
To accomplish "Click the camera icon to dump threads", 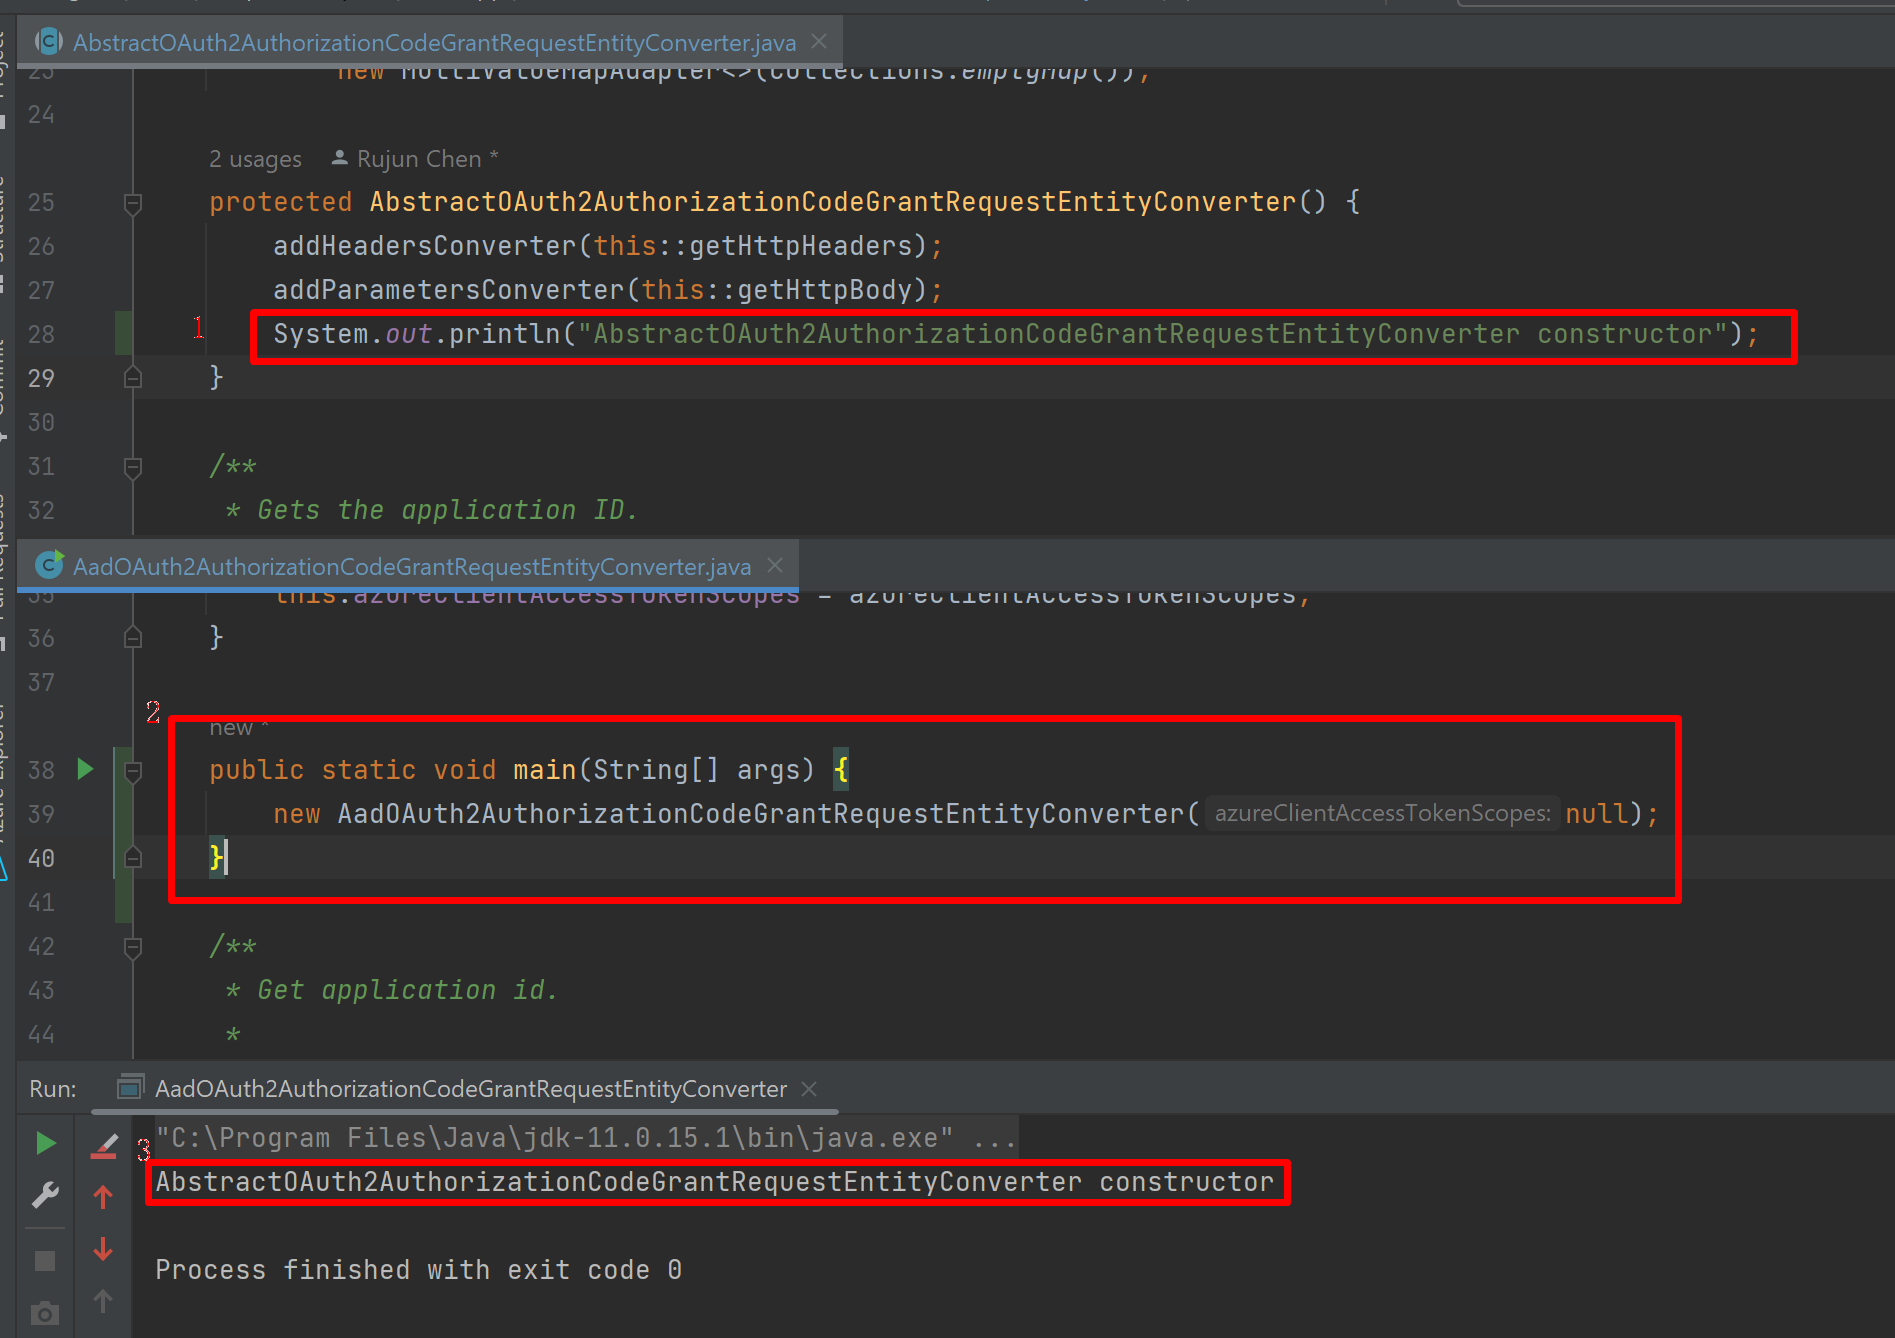I will (45, 1313).
